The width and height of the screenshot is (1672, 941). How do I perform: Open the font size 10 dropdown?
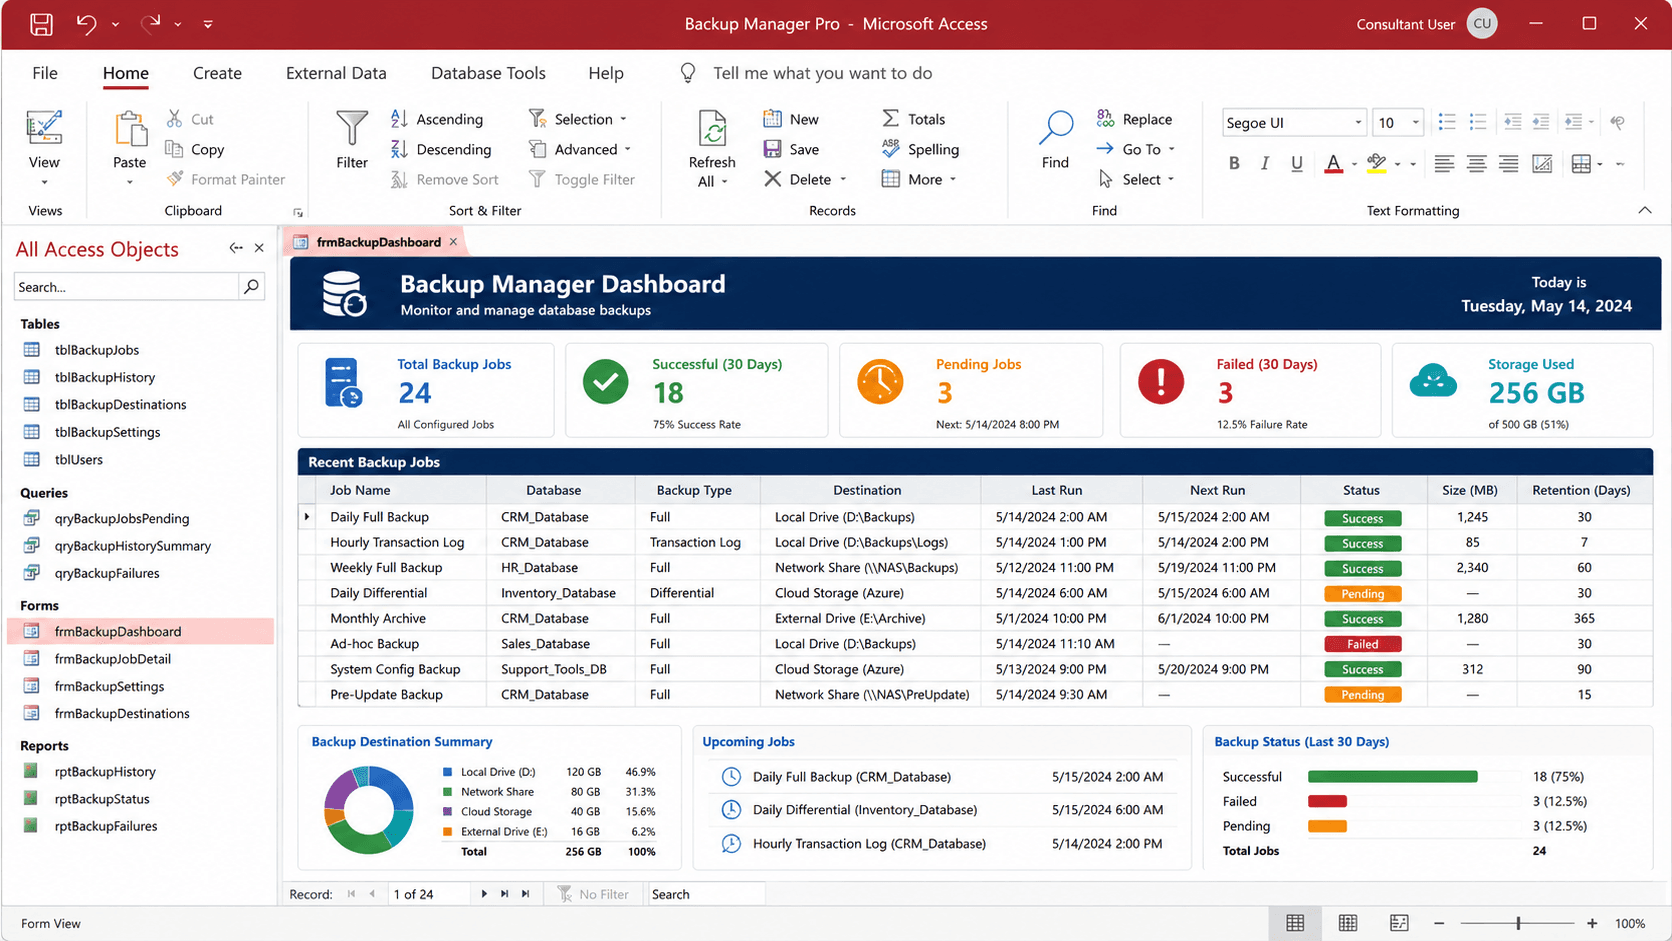pos(1415,122)
